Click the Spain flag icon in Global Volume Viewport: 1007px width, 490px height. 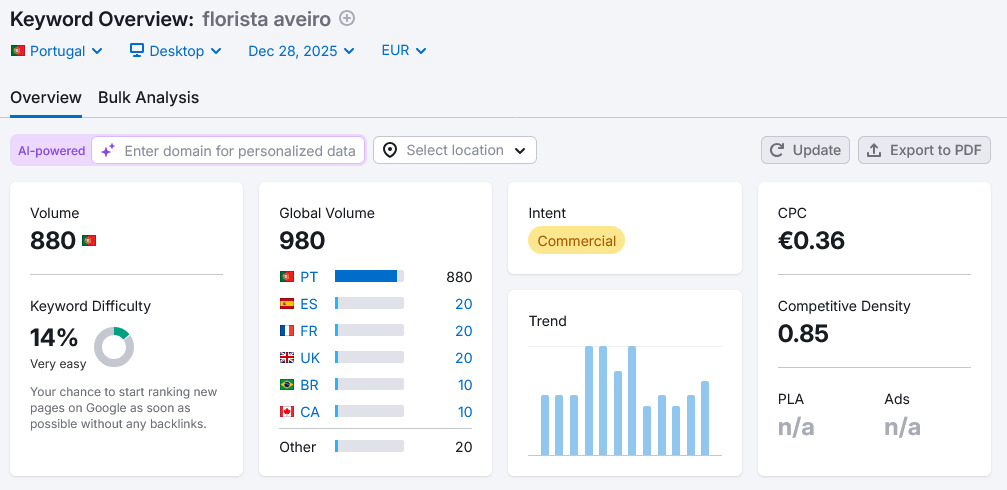click(x=287, y=304)
